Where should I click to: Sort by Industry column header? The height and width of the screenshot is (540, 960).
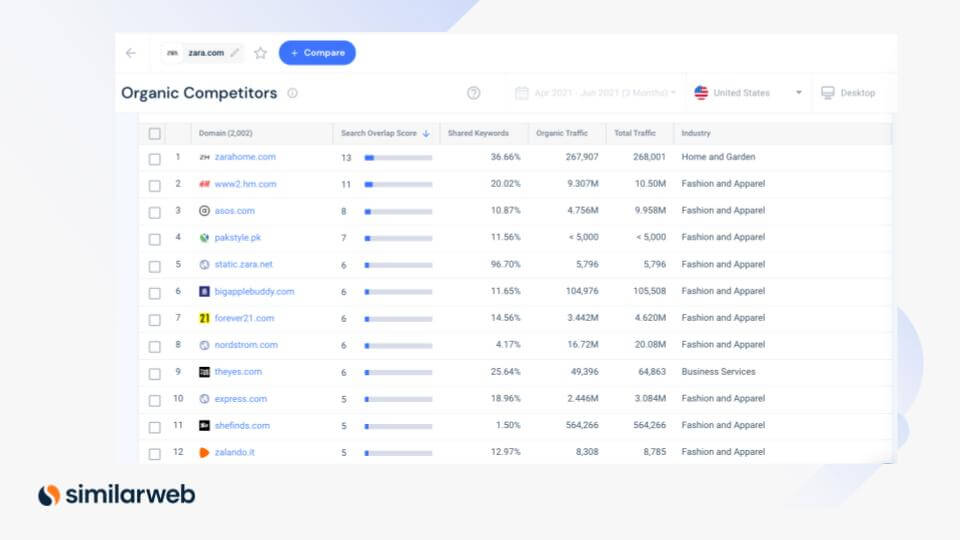pyautogui.click(x=696, y=133)
